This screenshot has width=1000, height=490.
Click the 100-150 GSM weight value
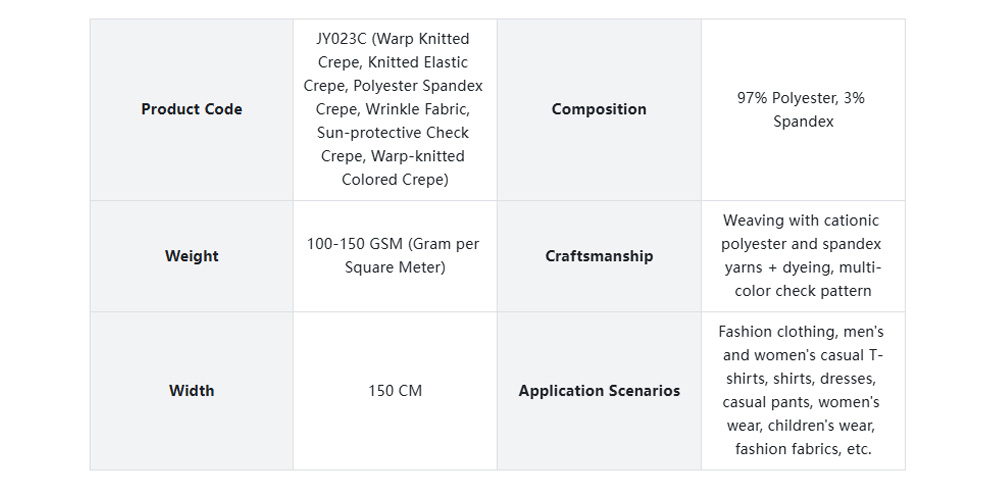393,244
